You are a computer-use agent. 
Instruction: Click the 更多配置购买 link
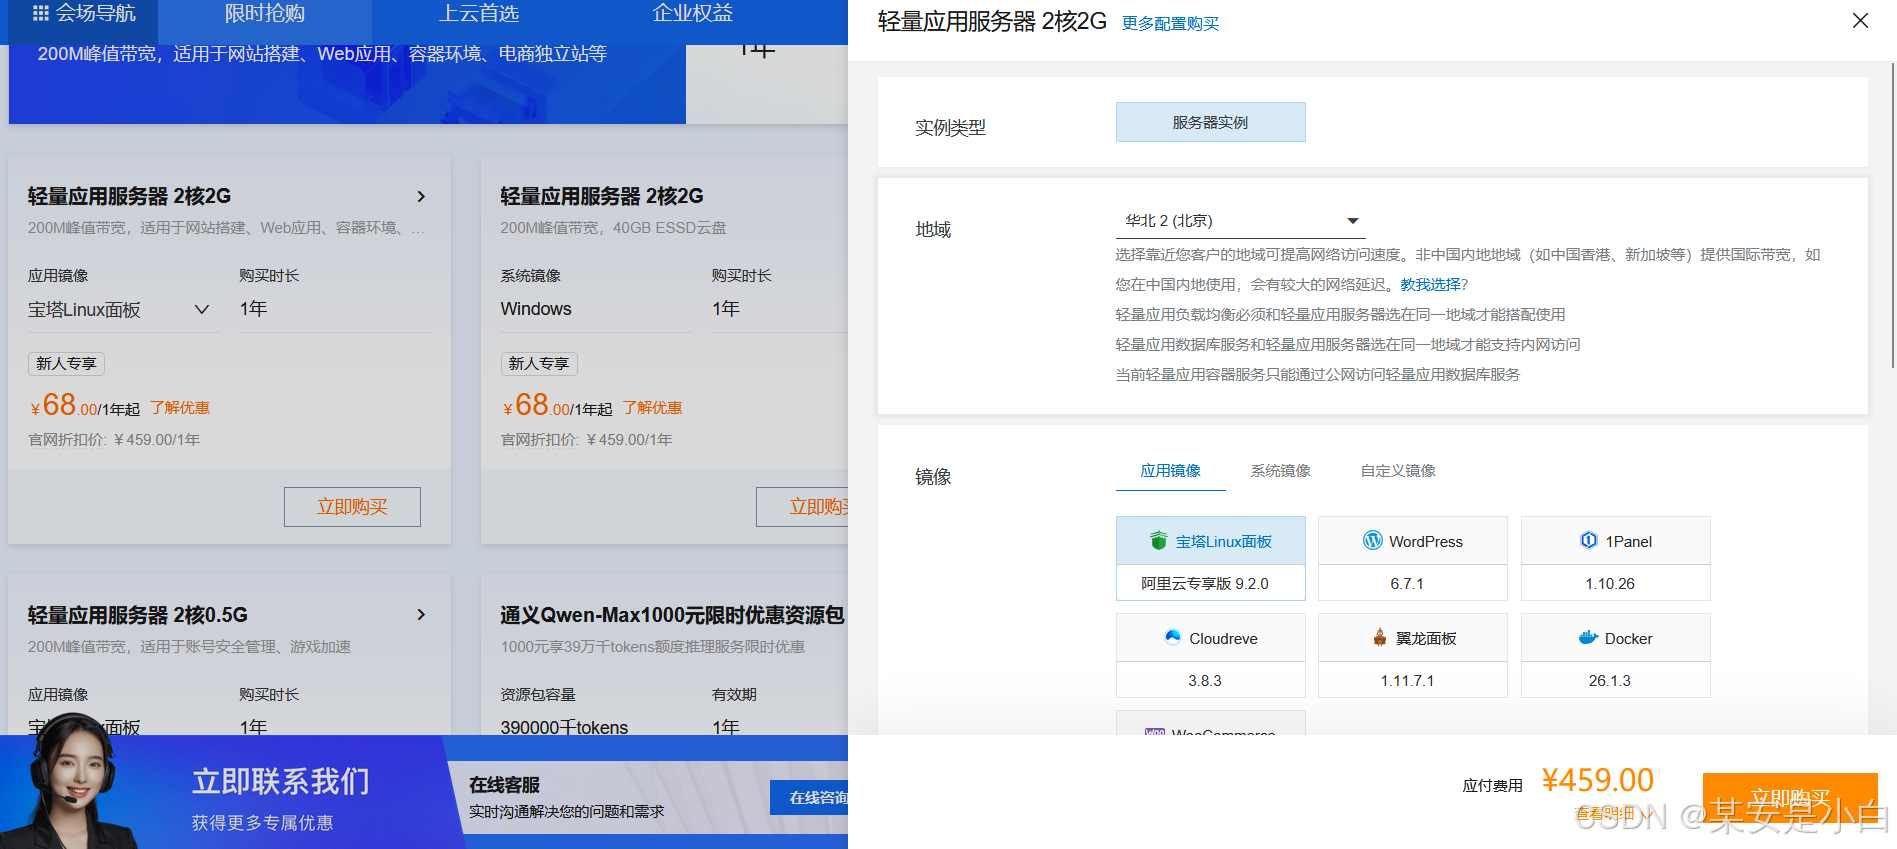(1170, 24)
